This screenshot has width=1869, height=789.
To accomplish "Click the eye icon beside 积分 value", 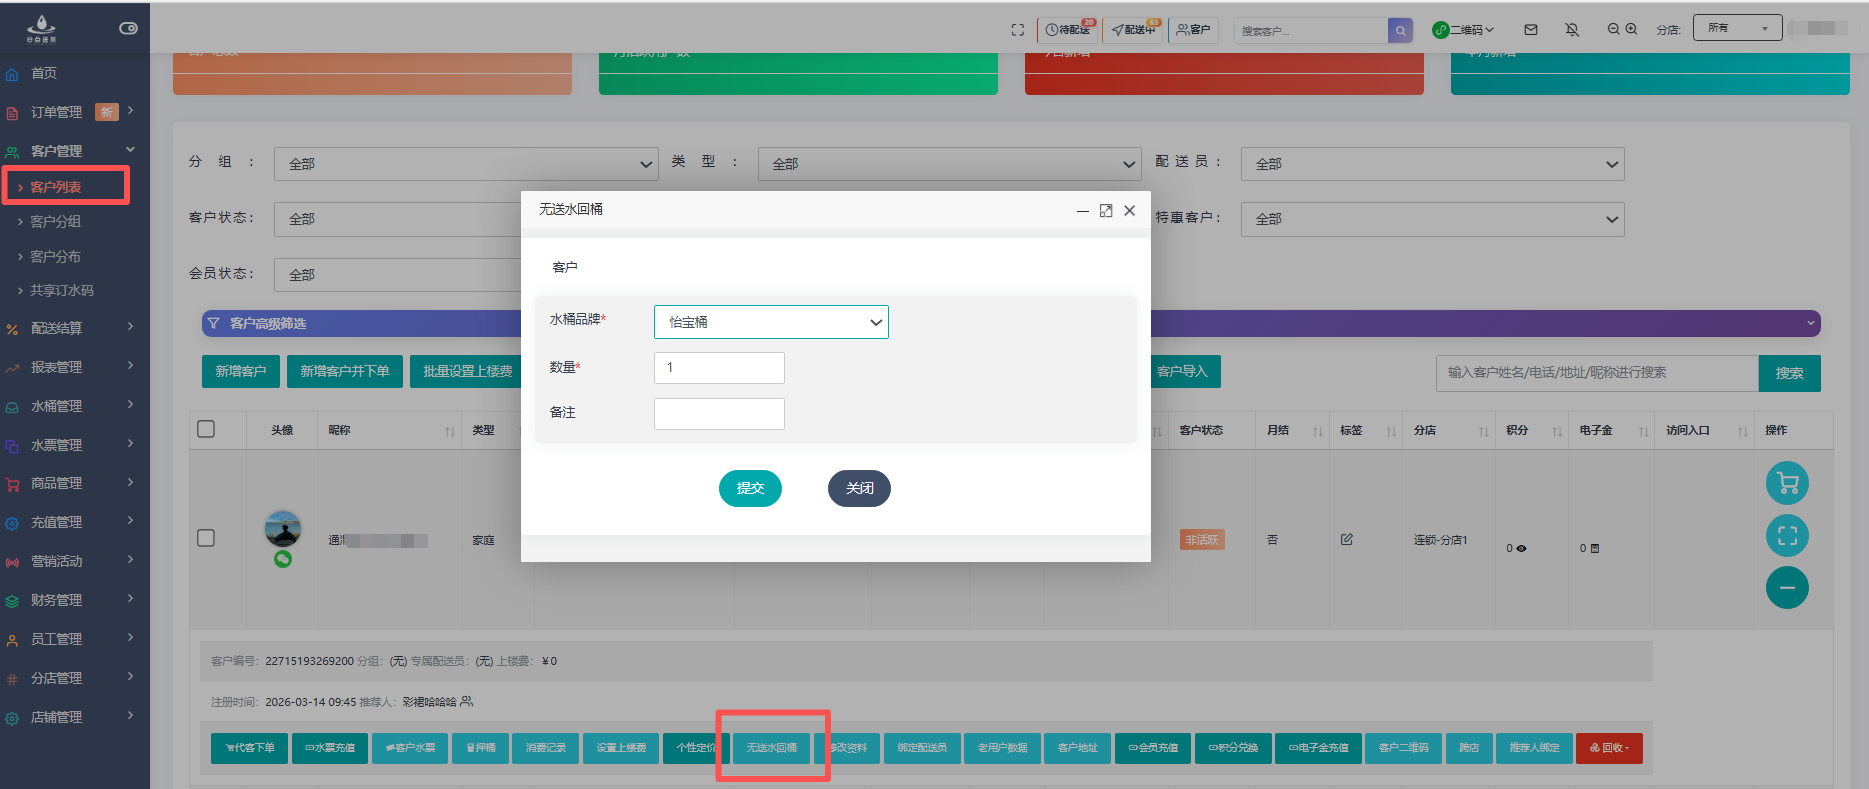I will coord(1521,548).
